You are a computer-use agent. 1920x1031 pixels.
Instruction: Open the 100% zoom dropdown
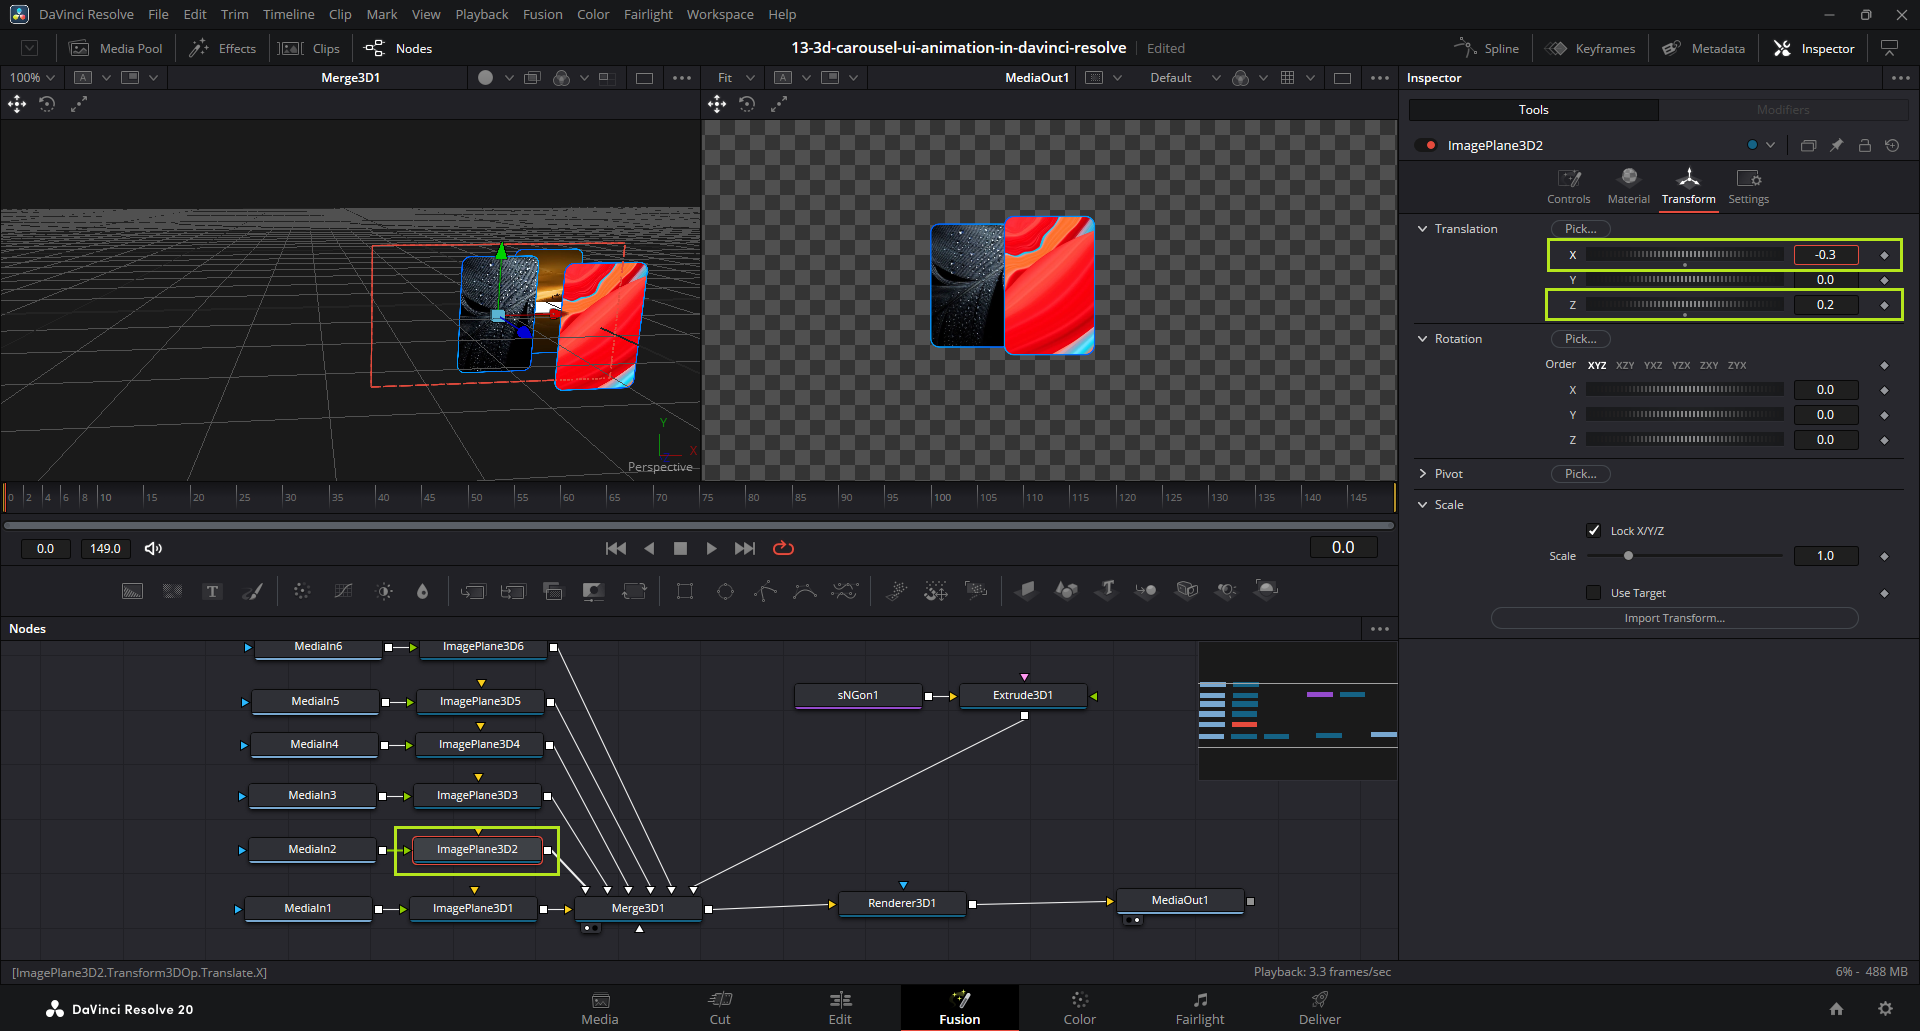32,77
